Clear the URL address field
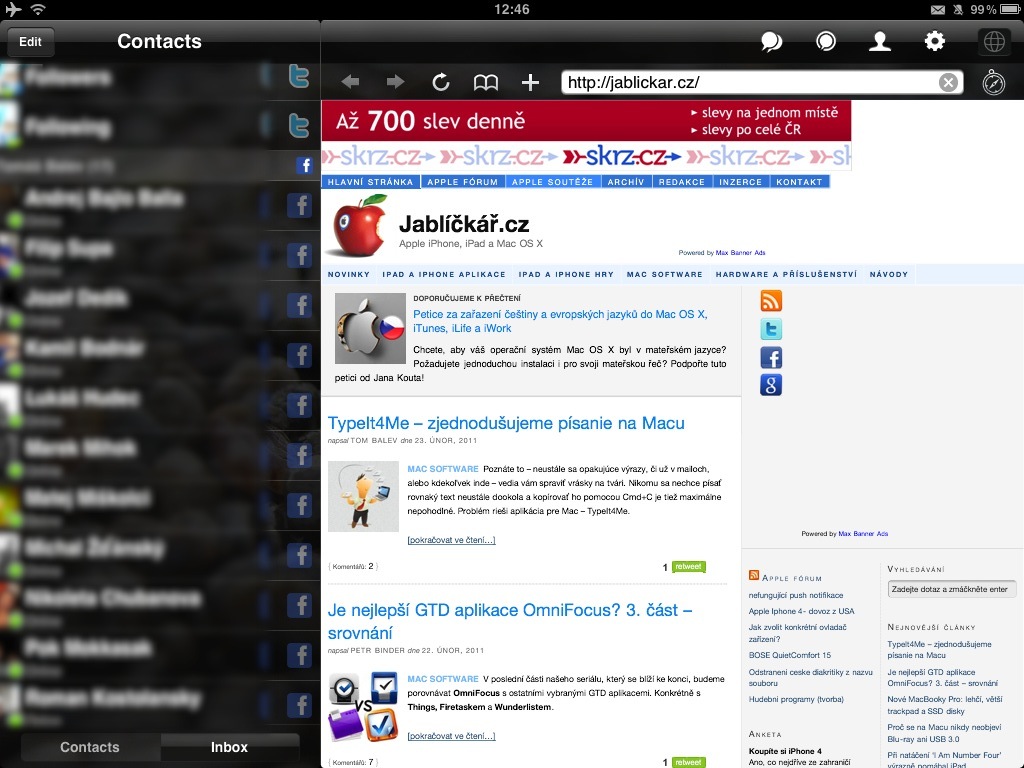The image size is (1024, 768). point(947,83)
